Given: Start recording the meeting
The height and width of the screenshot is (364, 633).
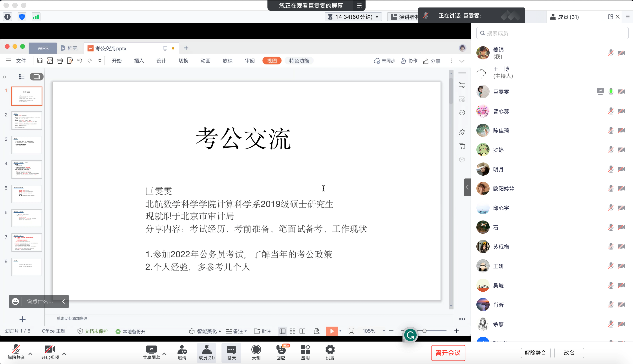Looking at the screenshot, I should 256,352.
